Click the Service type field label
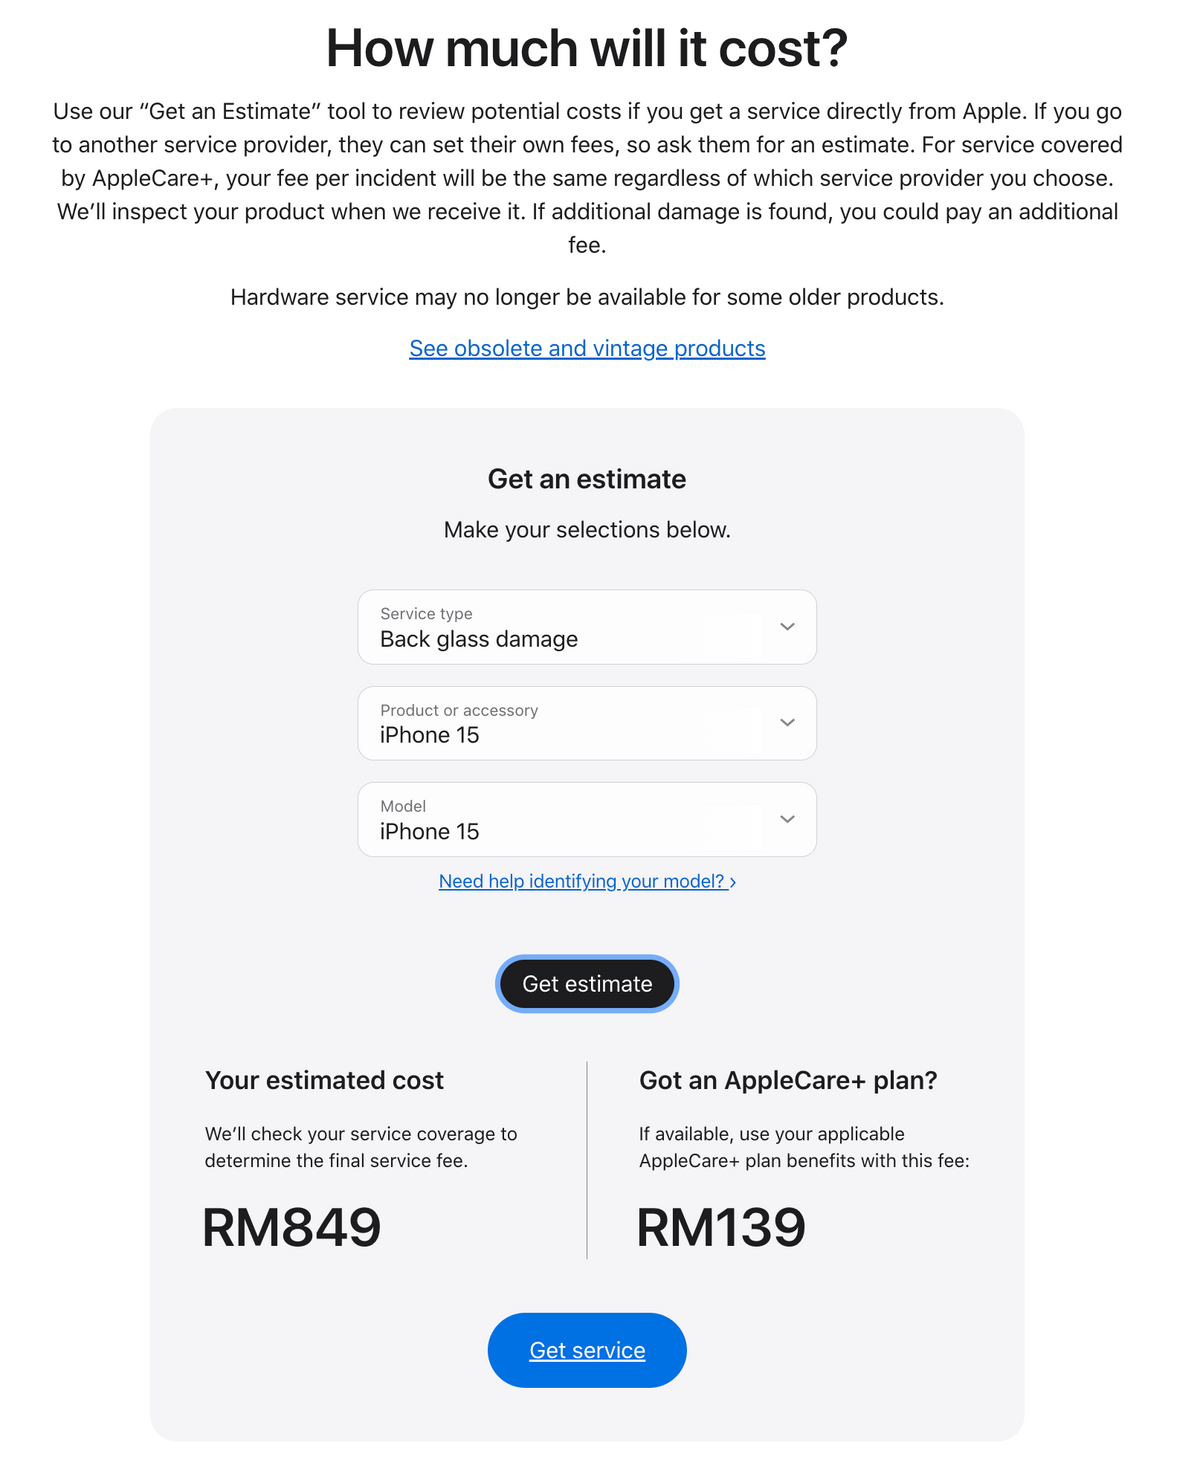 click(x=426, y=614)
